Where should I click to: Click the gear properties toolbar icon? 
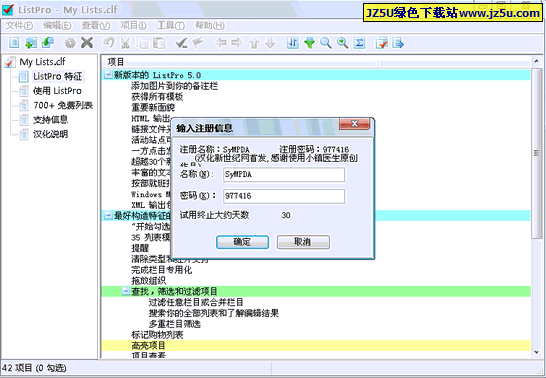click(x=70, y=43)
